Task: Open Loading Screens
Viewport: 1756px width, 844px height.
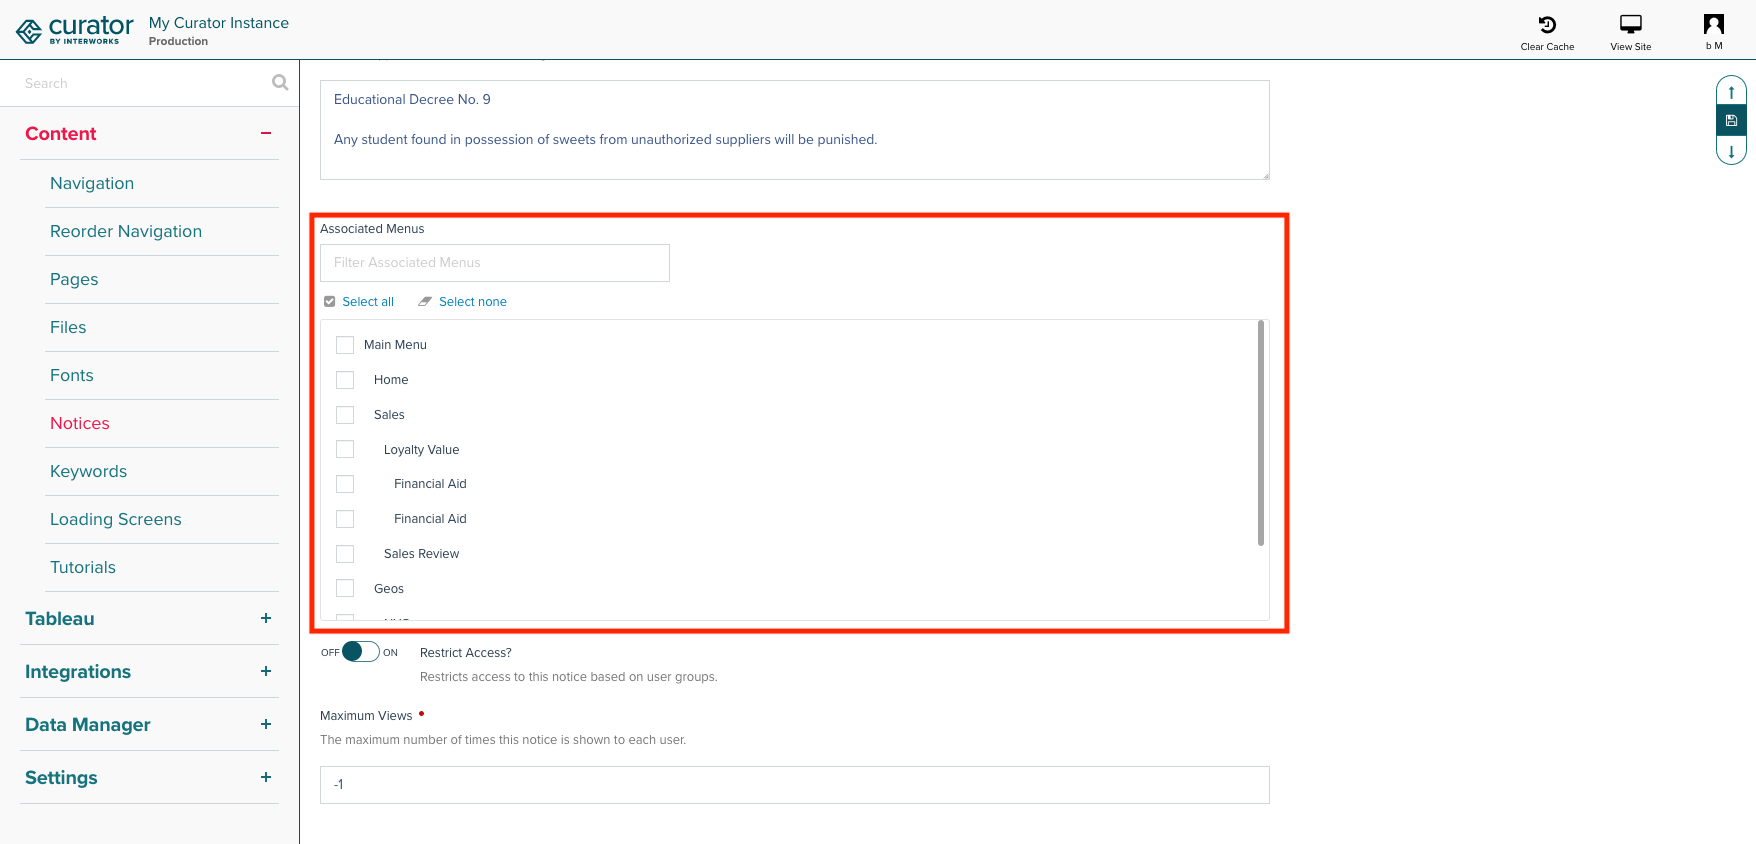Action: pos(116,520)
